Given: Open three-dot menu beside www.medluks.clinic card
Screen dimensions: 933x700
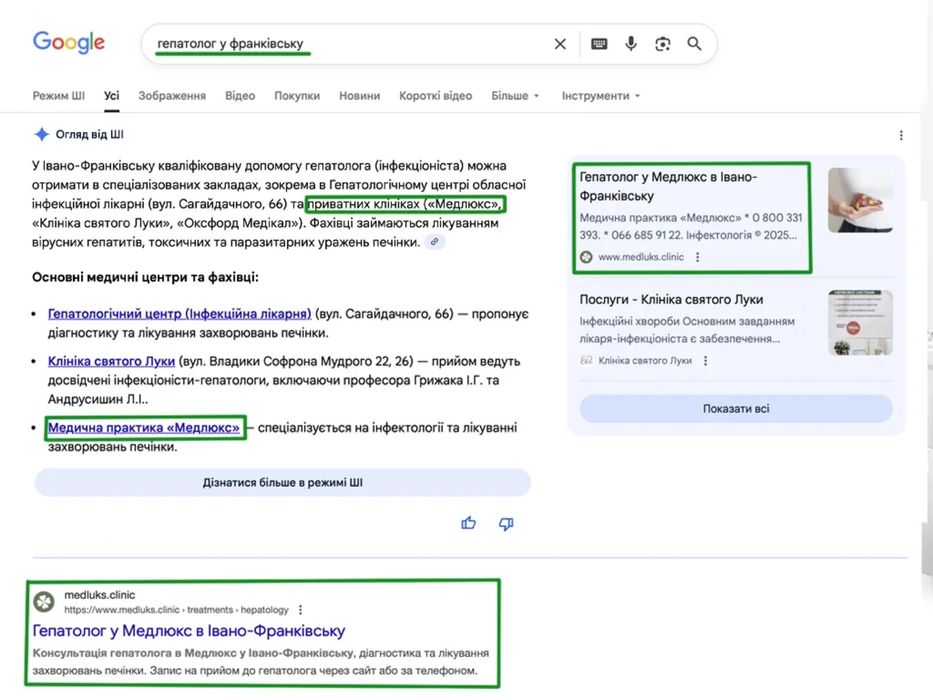Looking at the screenshot, I should point(697,257).
